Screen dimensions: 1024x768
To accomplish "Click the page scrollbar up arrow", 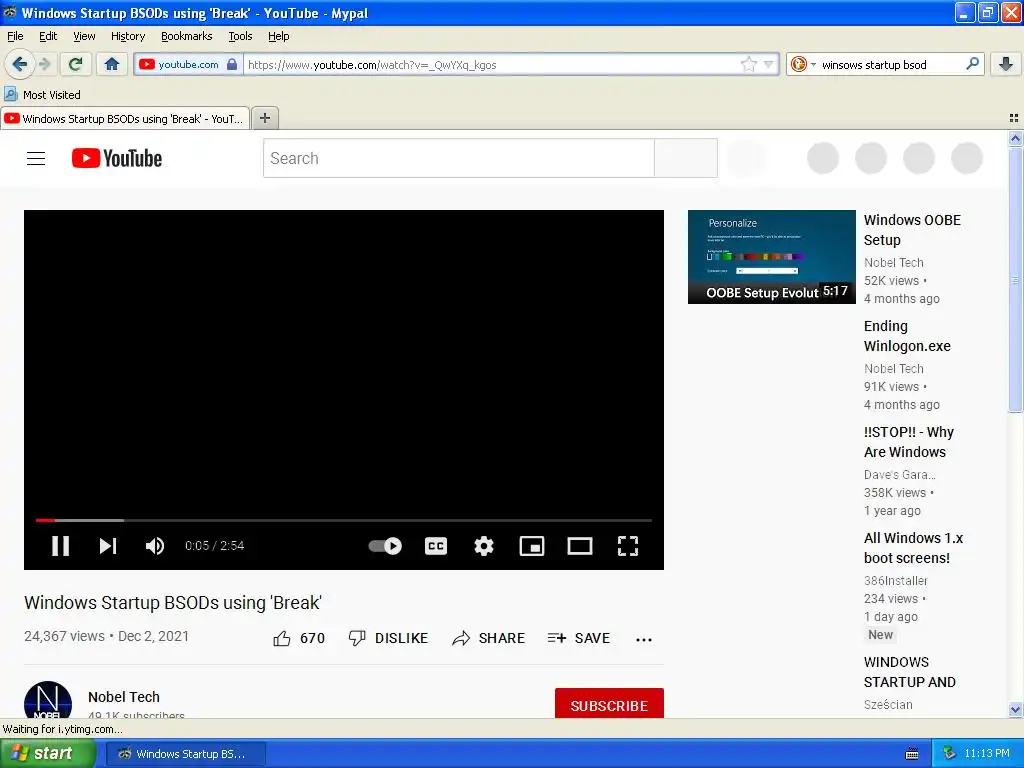I will (1015, 138).
